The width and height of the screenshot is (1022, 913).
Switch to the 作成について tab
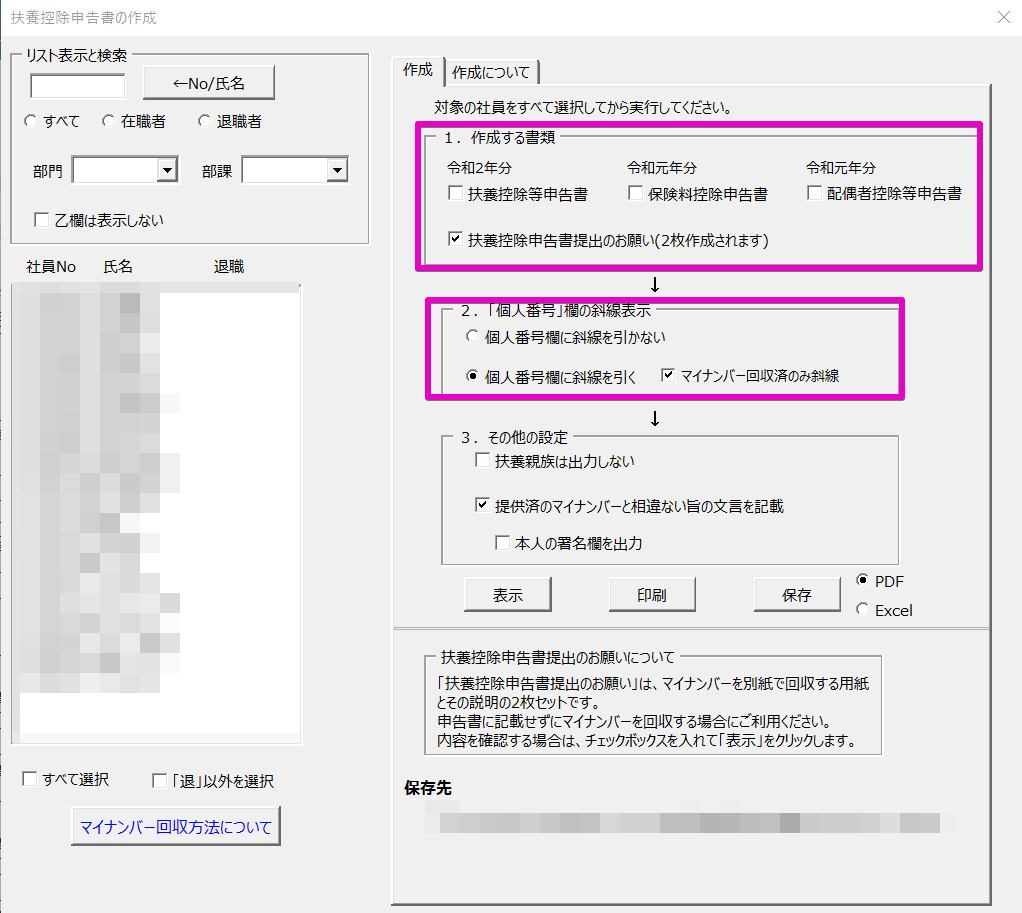(x=491, y=72)
